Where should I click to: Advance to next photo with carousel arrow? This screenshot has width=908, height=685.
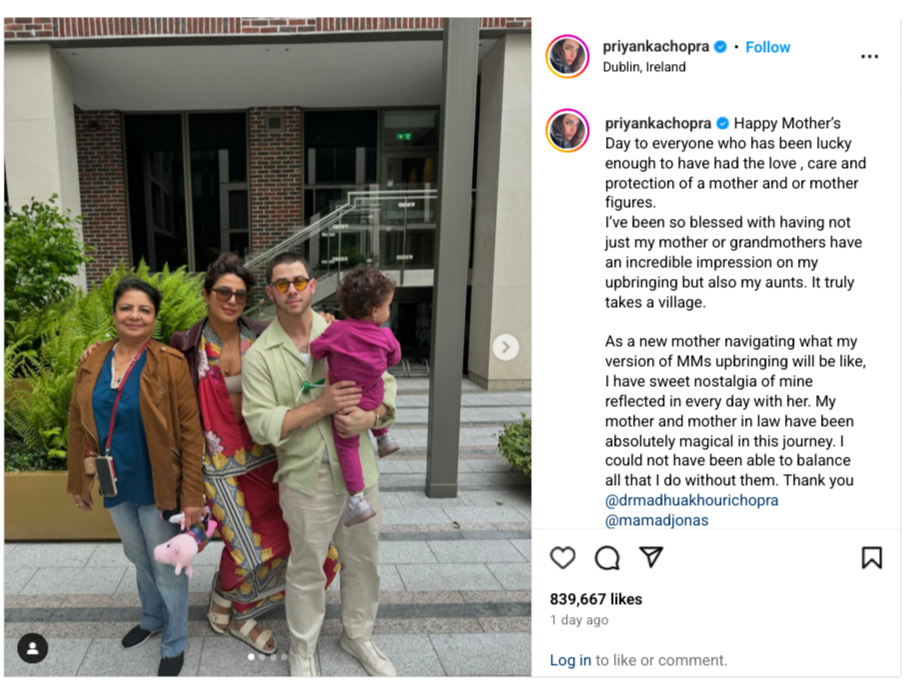[506, 347]
